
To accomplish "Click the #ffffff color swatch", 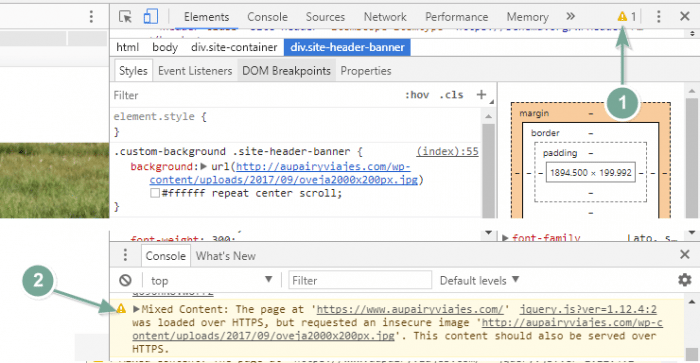I will coord(155,193).
